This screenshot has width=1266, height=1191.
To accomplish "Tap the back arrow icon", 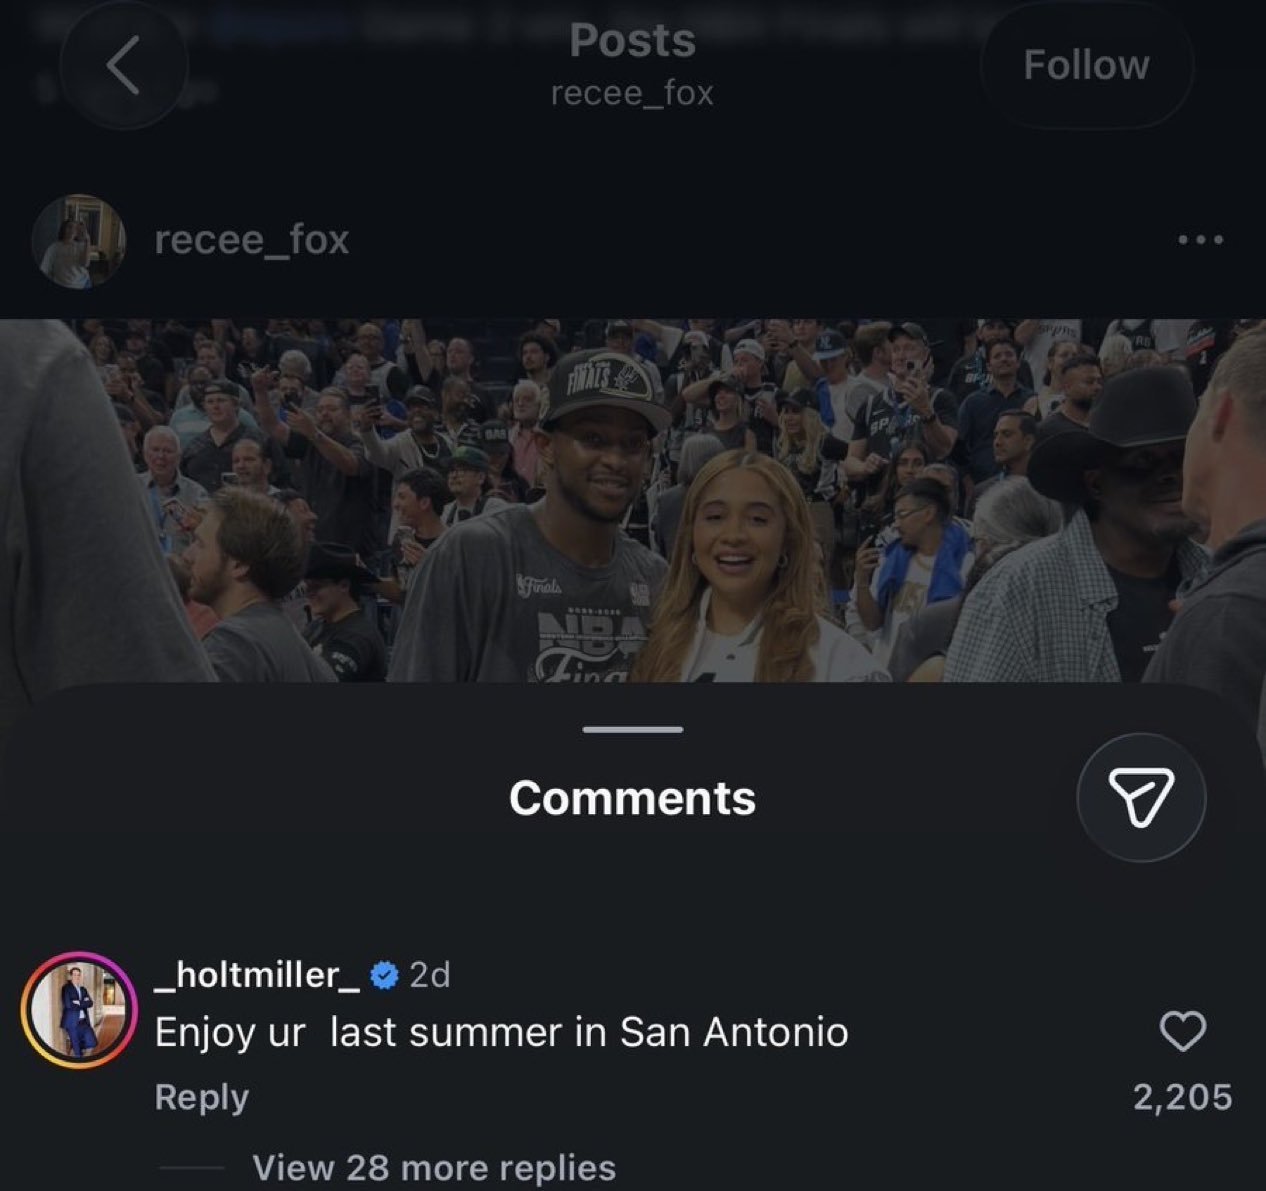I will pyautogui.click(x=123, y=66).
